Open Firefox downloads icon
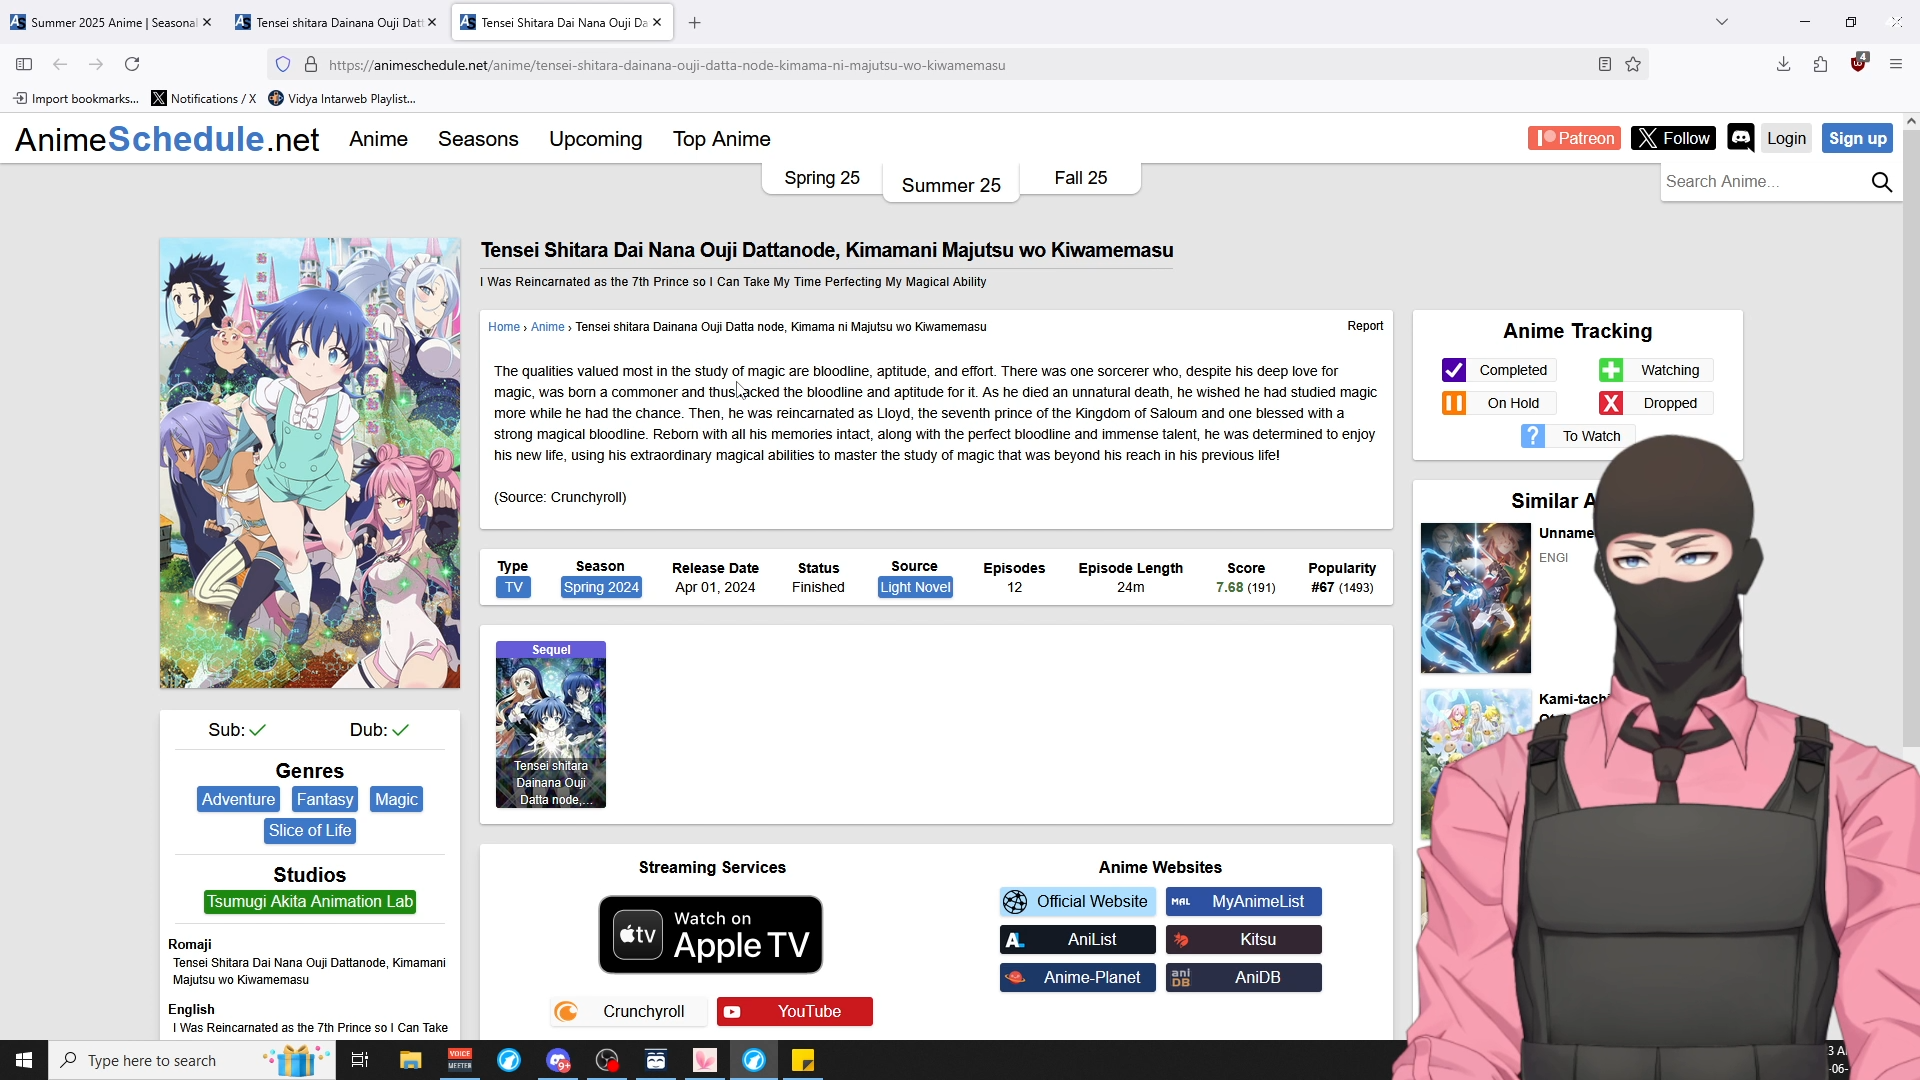 [1783, 64]
